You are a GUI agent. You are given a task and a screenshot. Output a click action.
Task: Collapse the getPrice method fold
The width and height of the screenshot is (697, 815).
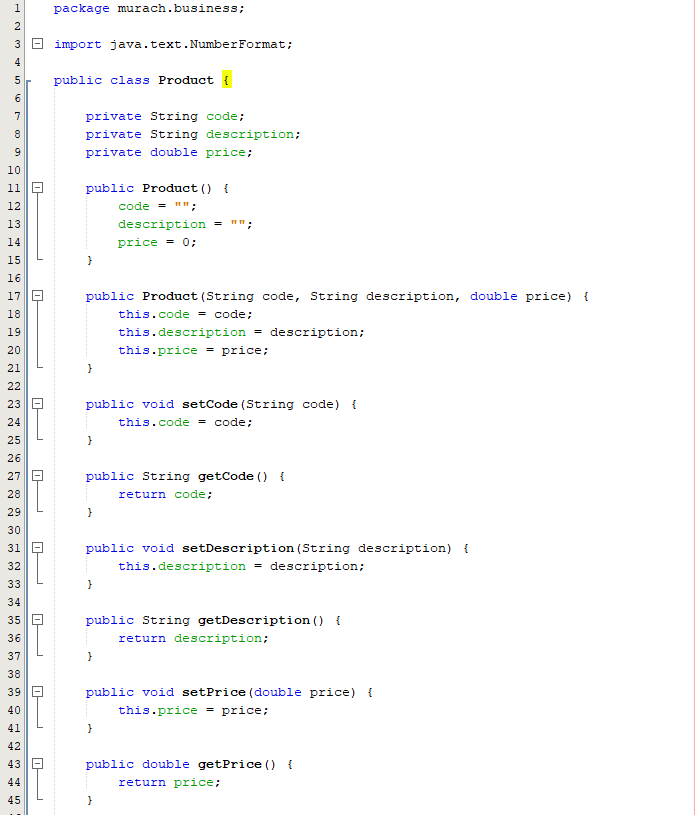pos(37,764)
